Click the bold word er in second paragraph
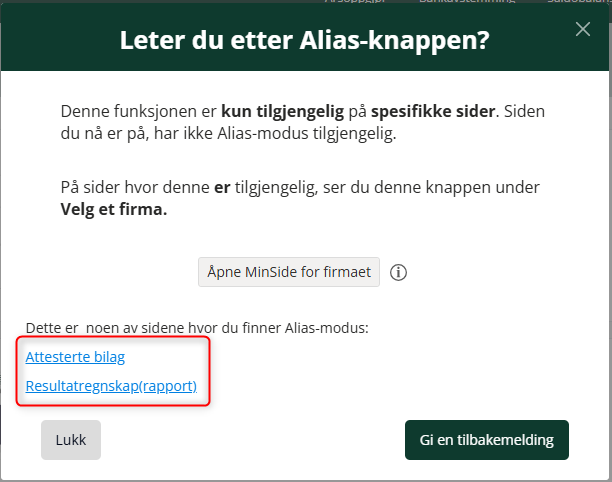The width and height of the screenshot is (612, 482). tap(222, 188)
